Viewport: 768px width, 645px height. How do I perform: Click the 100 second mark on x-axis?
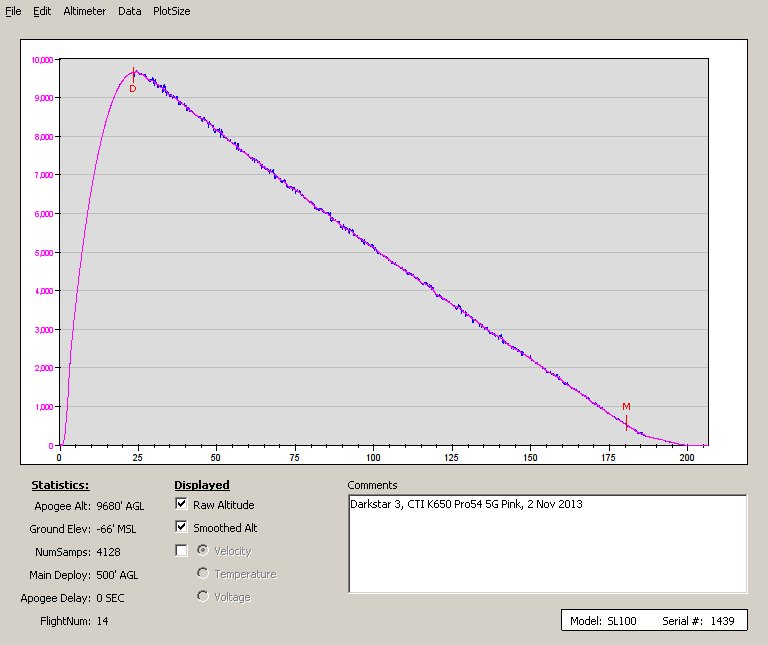tap(373, 458)
